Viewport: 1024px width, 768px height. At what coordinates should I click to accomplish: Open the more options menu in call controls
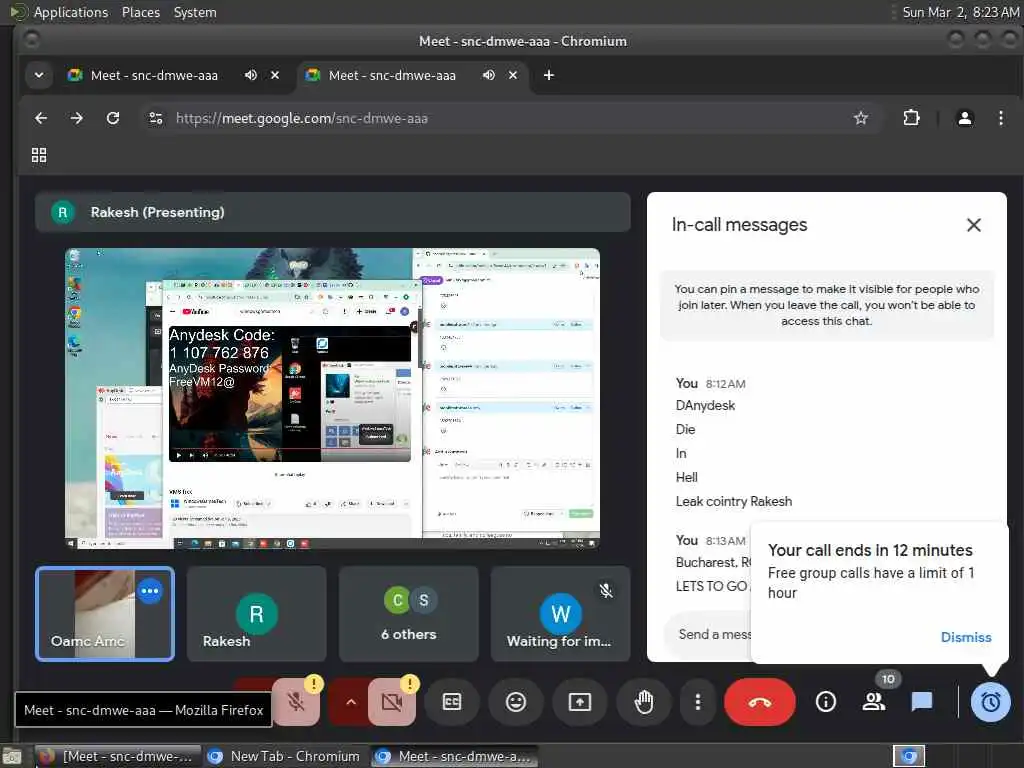point(697,702)
